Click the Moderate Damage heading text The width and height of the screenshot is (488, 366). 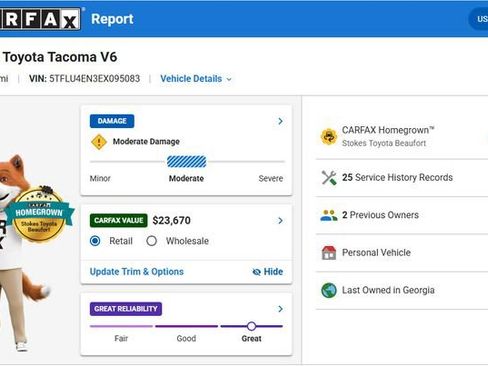click(x=146, y=142)
